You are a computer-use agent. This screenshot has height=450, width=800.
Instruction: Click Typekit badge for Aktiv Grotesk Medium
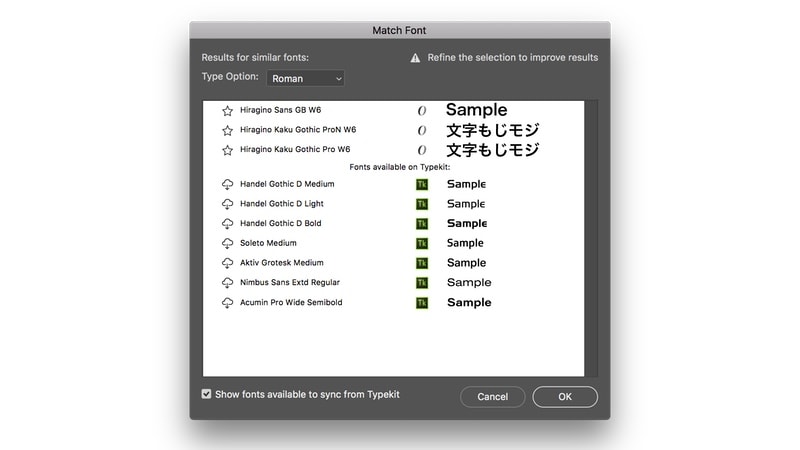click(x=421, y=263)
